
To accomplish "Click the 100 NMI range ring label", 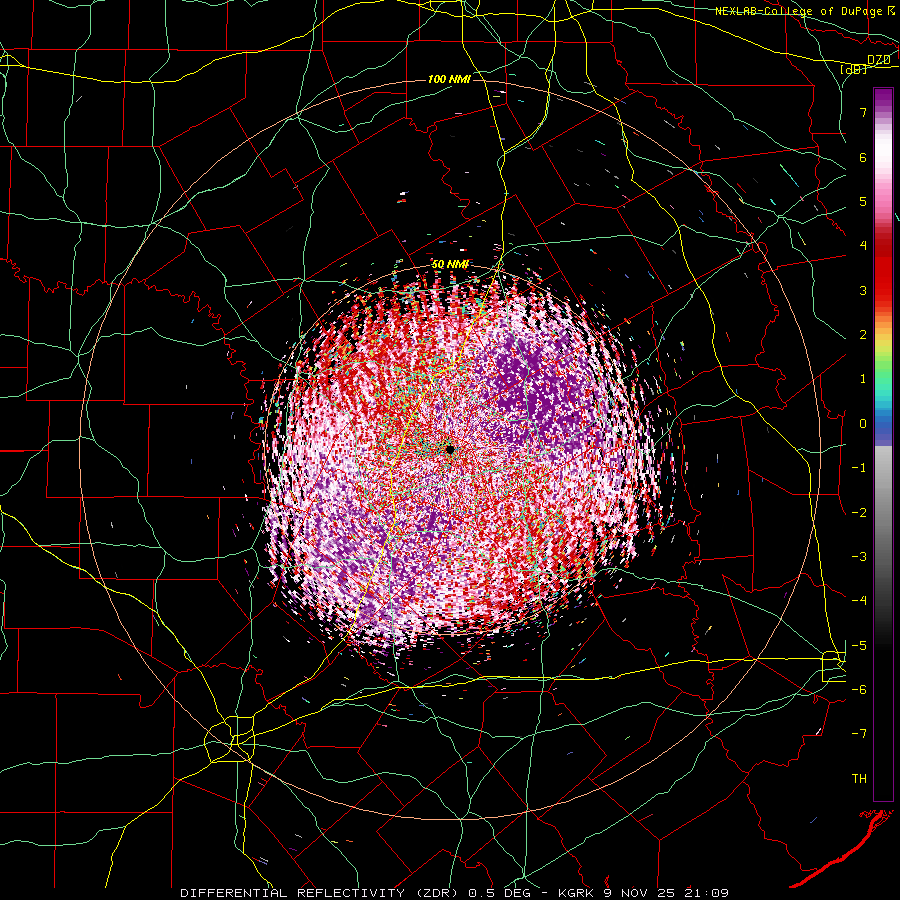I will pyautogui.click(x=449, y=79).
